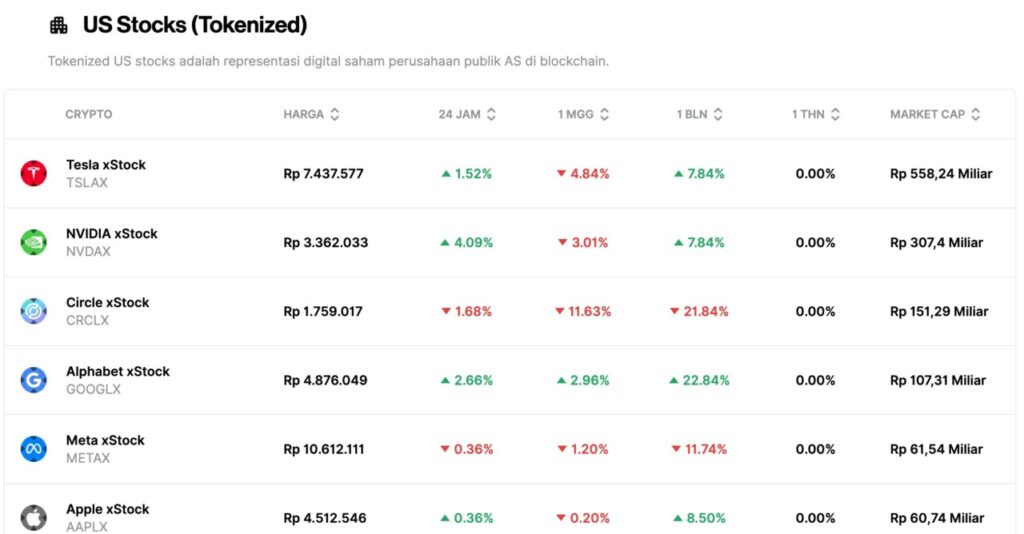
Task: Click the Alphabet Google logo icon
Action: pos(33,380)
